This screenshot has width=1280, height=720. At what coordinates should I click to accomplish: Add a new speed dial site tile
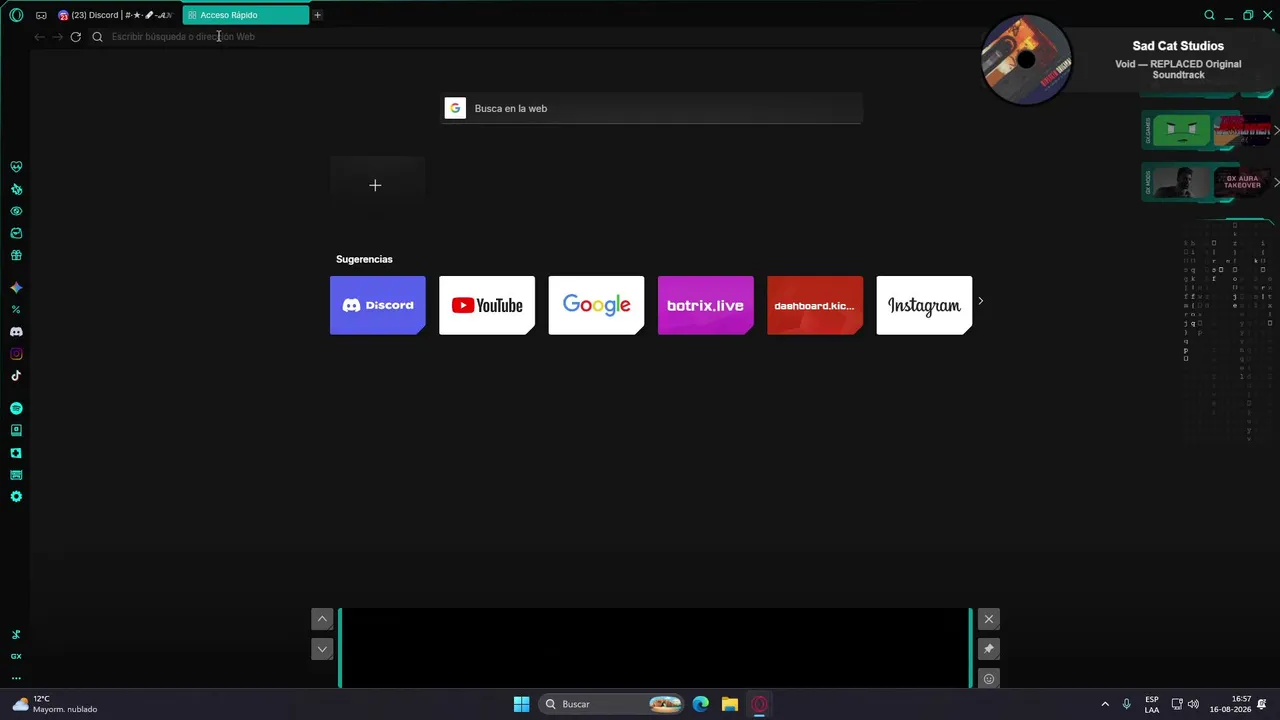tap(377, 185)
